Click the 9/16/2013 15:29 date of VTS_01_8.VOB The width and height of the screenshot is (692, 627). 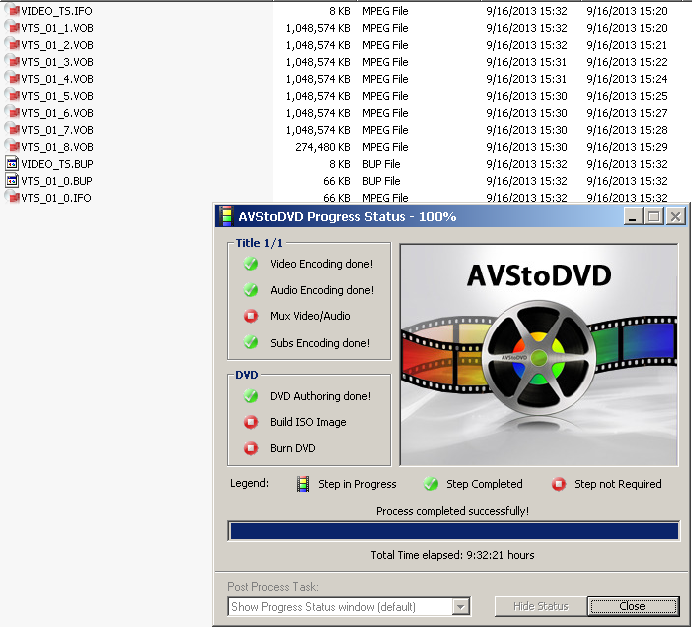[x=627, y=147]
